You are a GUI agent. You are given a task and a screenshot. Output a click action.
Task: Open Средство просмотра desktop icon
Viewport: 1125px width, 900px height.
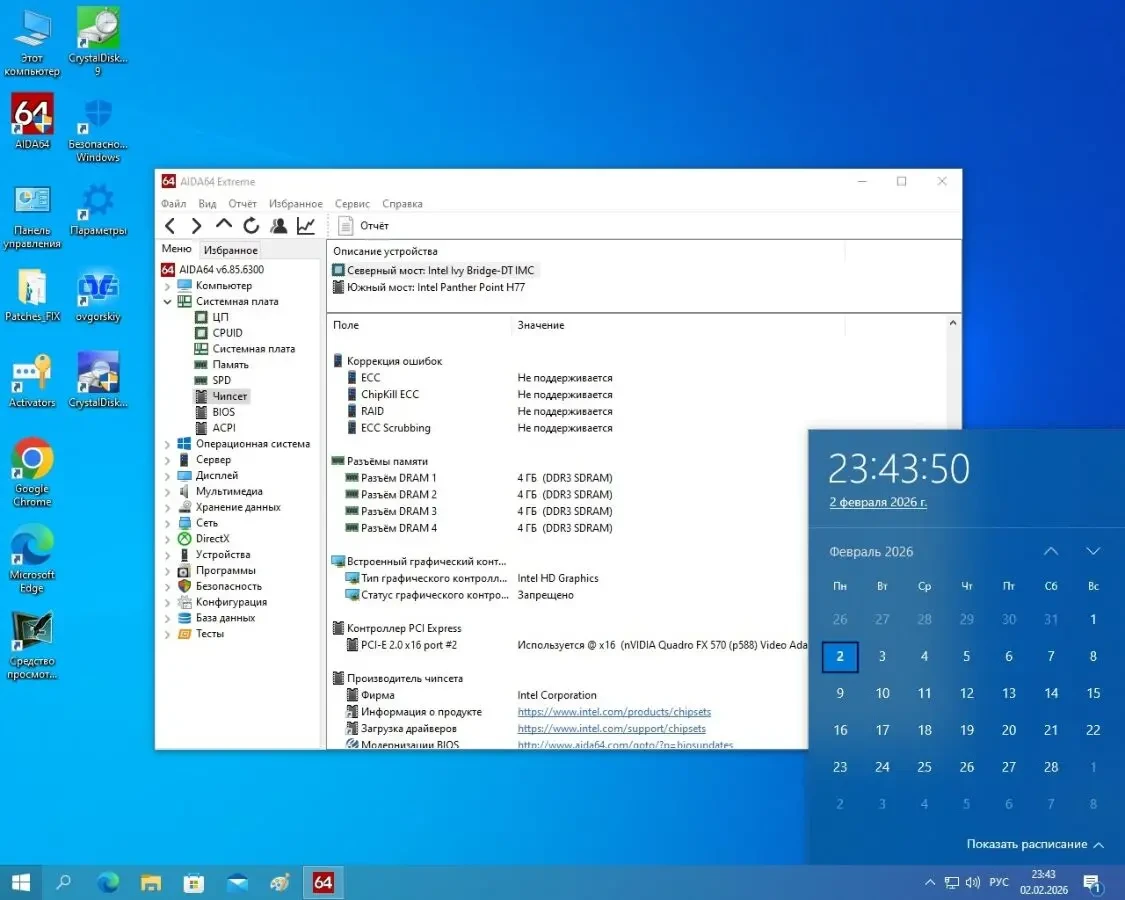coord(32,644)
